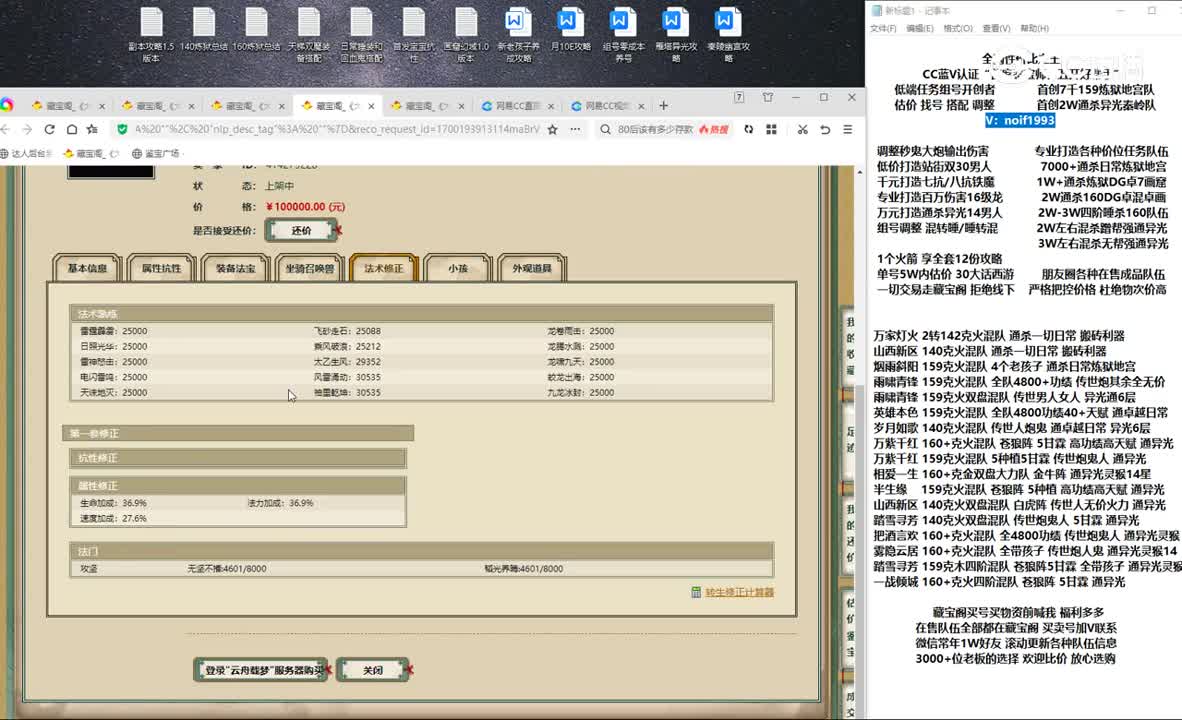Click the browser skin shirt icon
Screen dimensions: 1182x720
[768, 97]
